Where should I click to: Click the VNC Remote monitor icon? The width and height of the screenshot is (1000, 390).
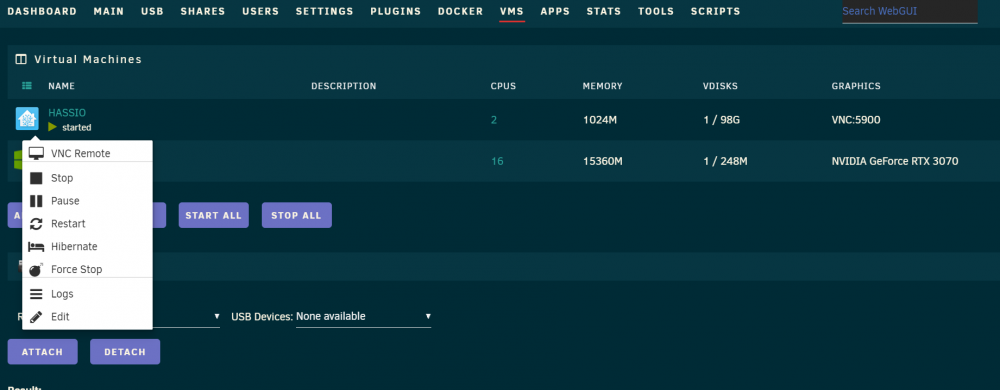pyautogui.click(x=36, y=154)
